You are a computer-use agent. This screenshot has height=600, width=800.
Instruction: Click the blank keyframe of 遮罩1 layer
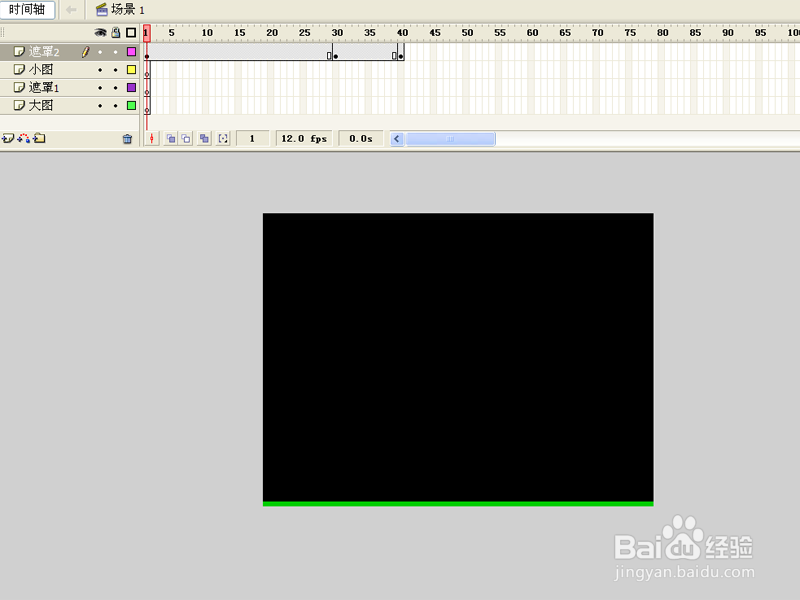[147, 88]
